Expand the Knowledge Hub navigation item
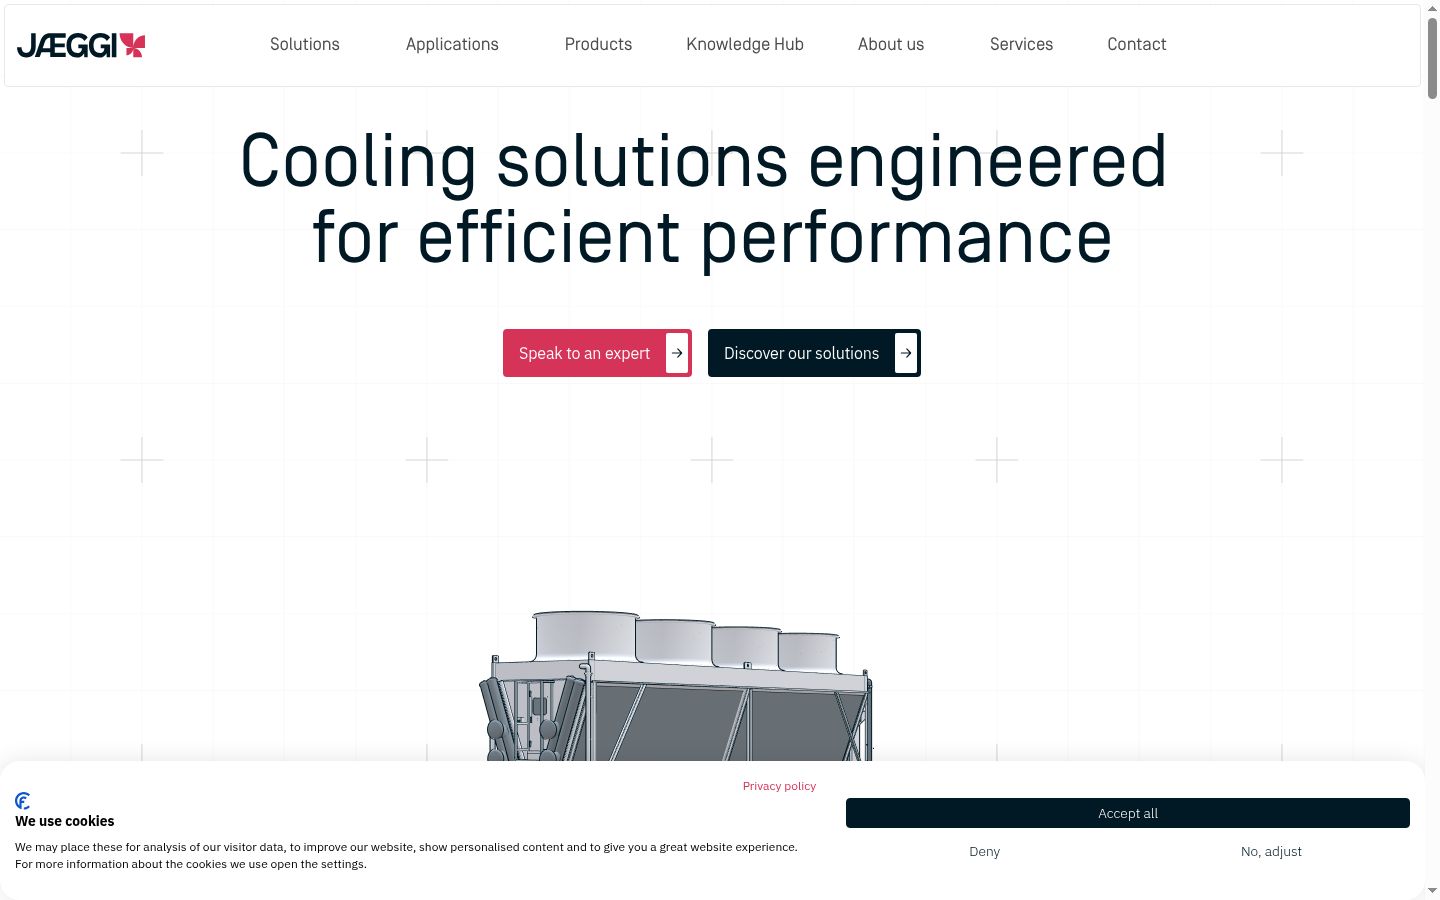1440x900 pixels. click(745, 44)
